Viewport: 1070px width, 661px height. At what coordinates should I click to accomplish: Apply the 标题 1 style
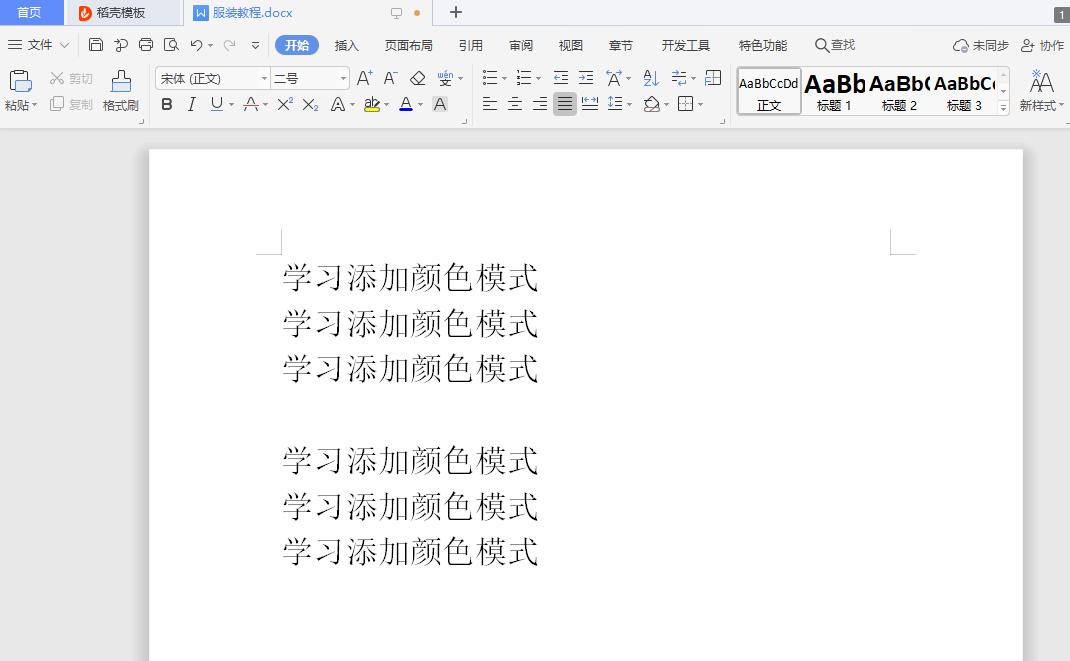833,90
